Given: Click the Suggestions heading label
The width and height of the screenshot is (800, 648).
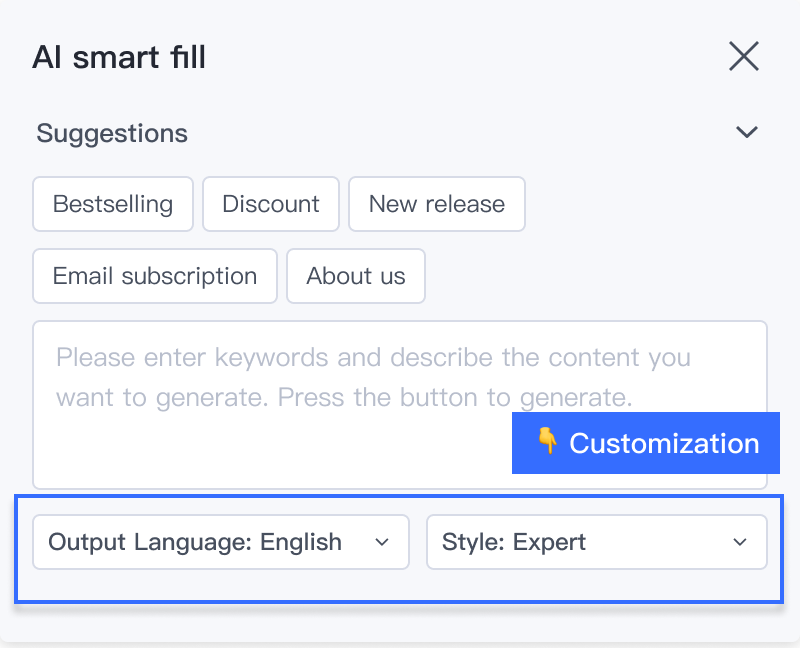Looking at the screenshot, I should tap(112, 133).
